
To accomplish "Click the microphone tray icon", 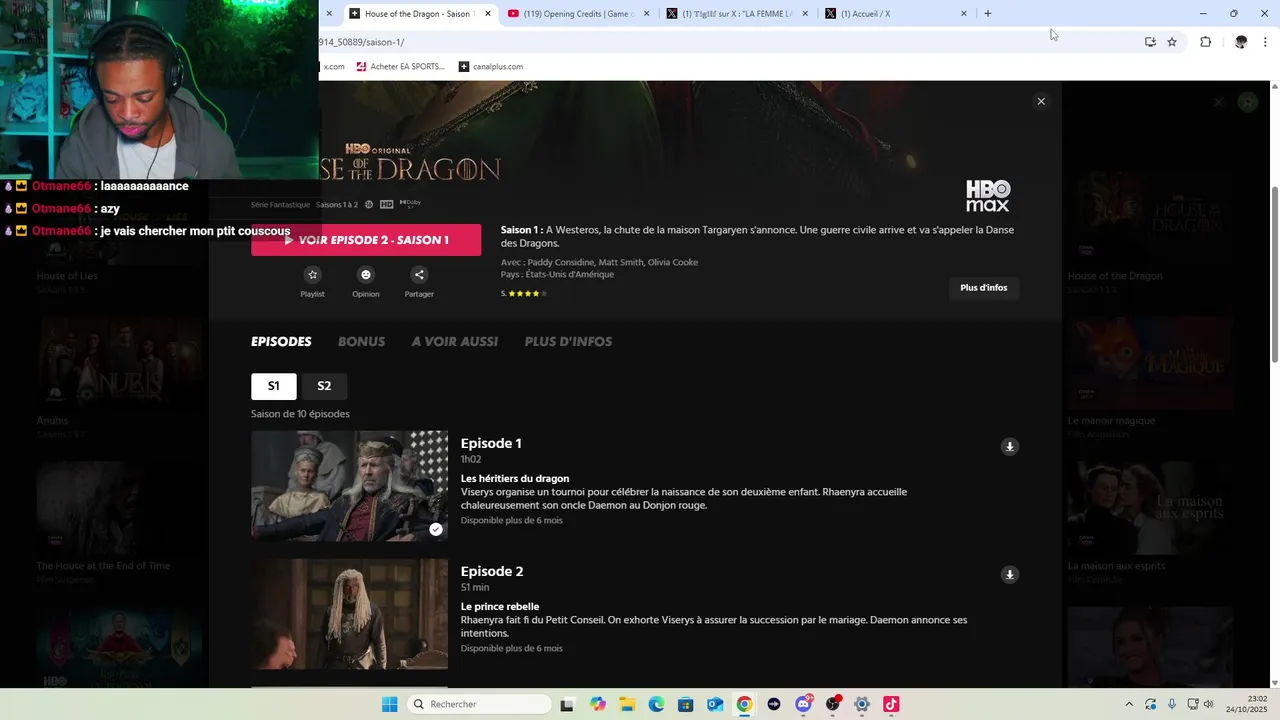I will 1172,704.
